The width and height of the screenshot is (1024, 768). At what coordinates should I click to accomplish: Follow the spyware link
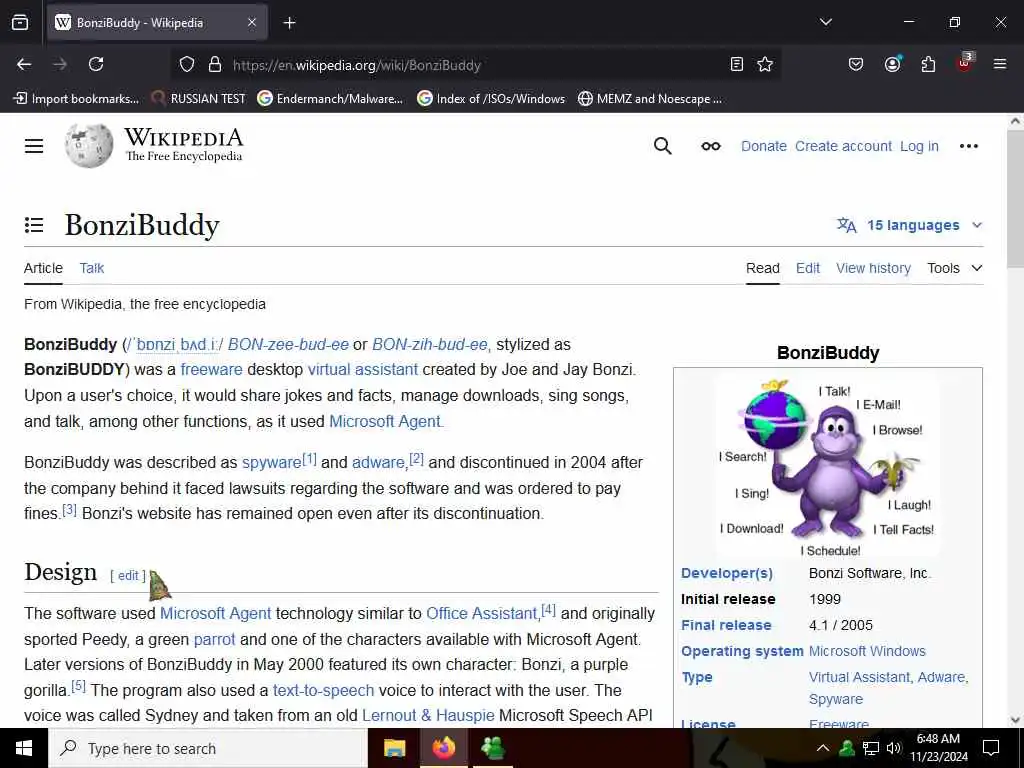tap(271, 462)
